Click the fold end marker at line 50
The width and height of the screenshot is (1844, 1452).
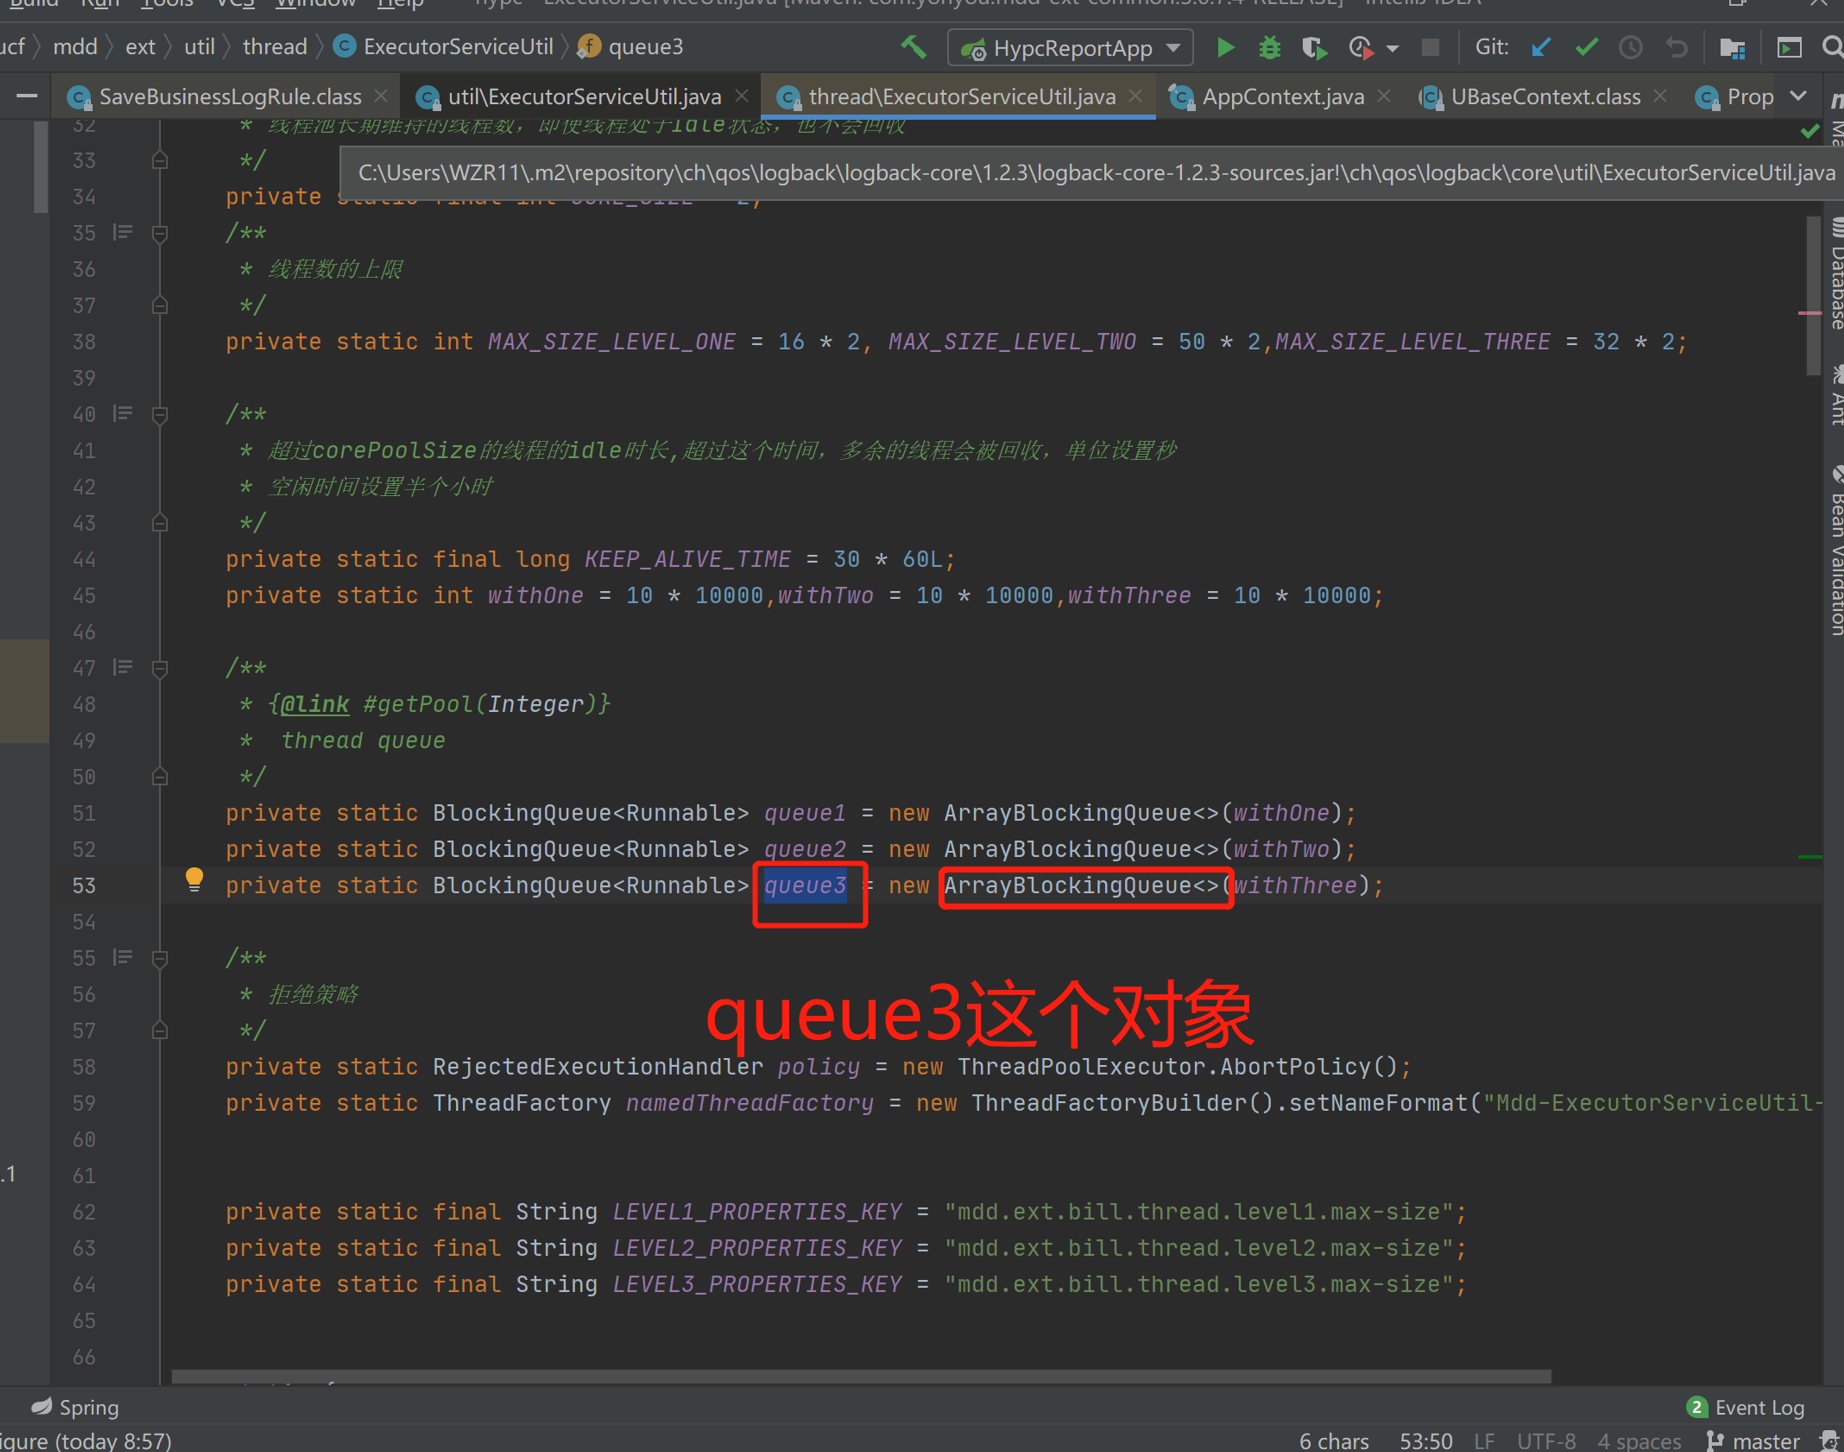click(160, 777)
